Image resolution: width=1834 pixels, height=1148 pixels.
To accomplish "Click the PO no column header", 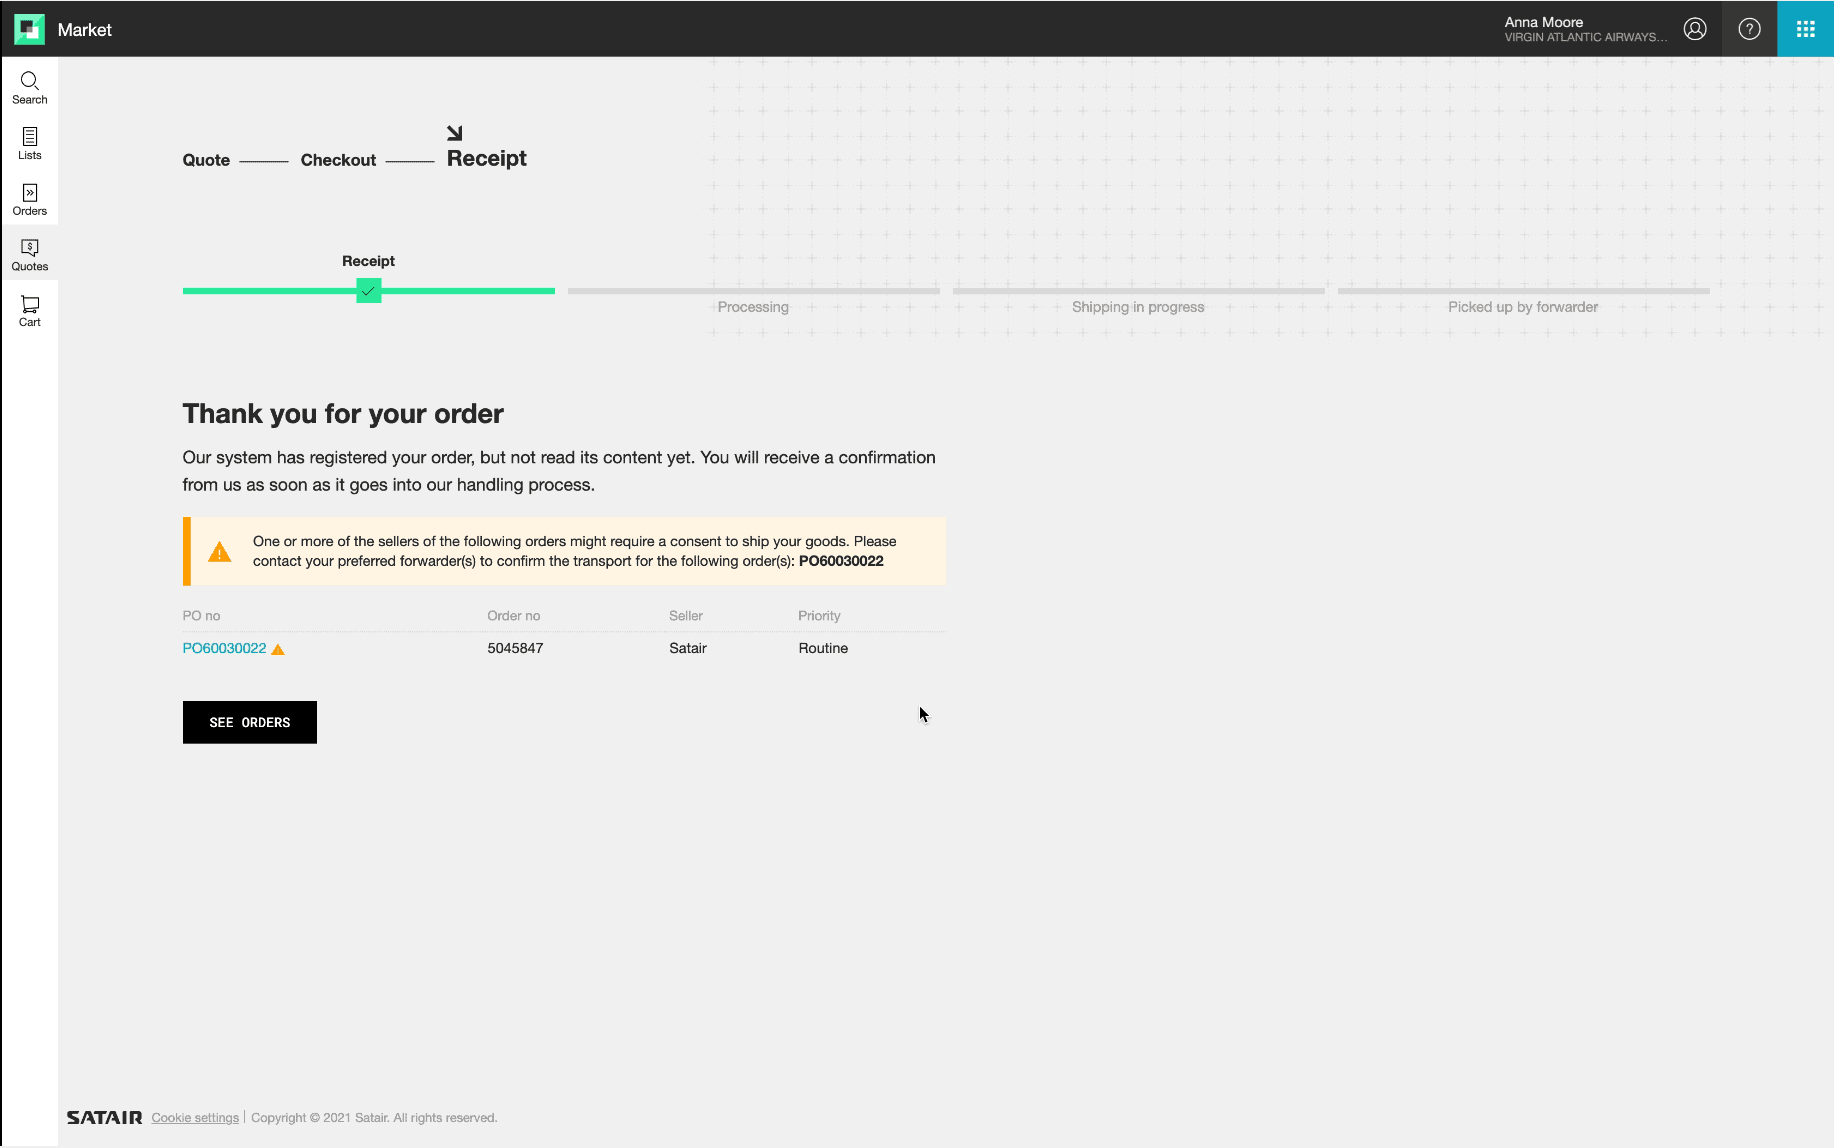I will pos(201,616).
